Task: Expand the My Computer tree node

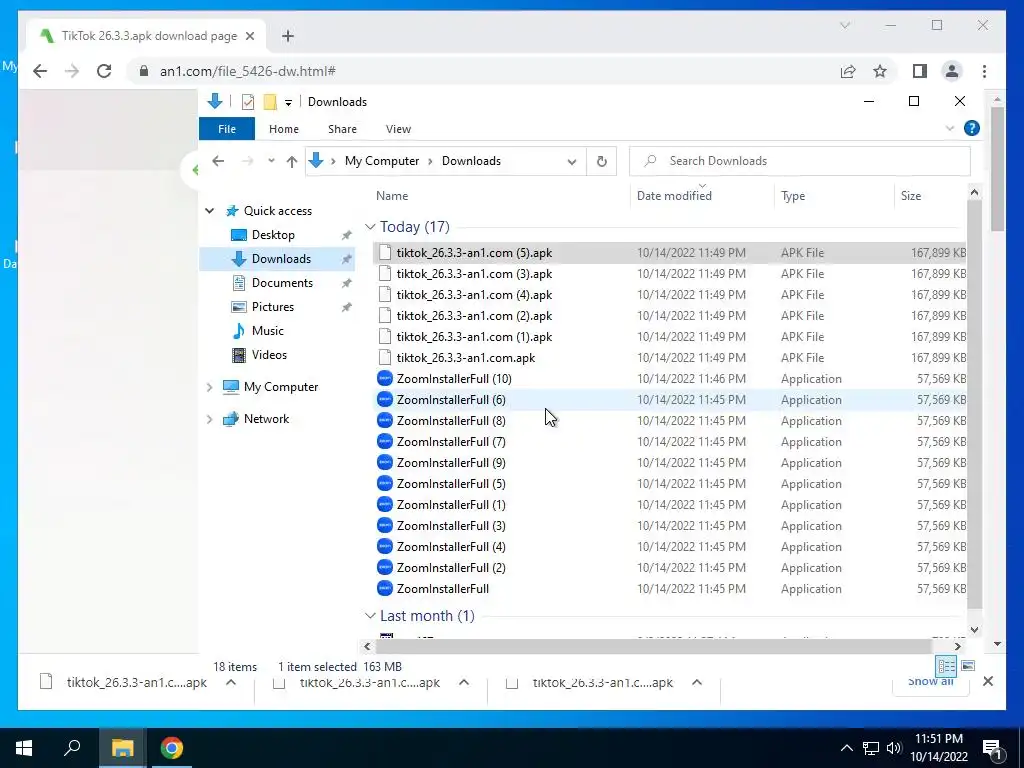Action: pos(210,387)
